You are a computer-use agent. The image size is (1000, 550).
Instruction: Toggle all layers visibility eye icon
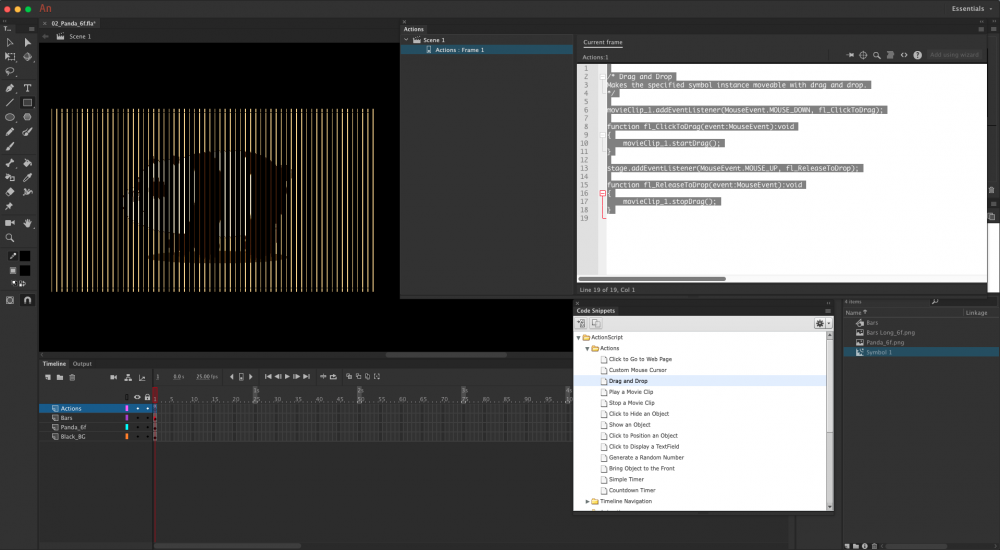[137, 397]
